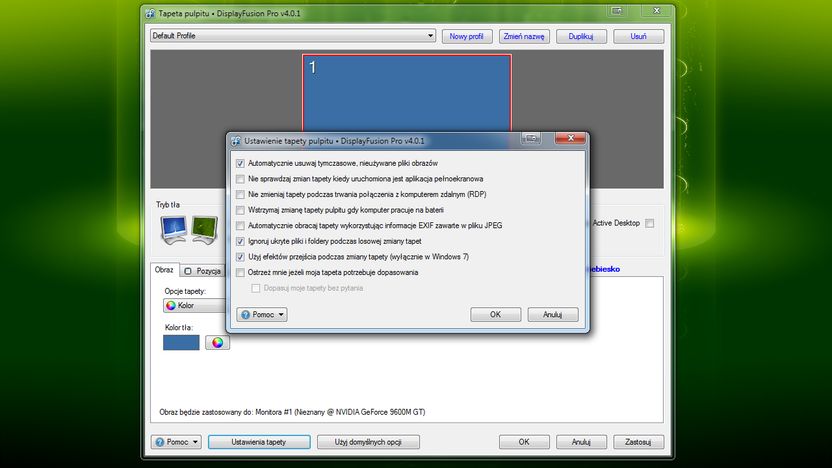Open the Kolor wallpaper options dropdown
832x468 pixels.
click(x=194, y=306)
